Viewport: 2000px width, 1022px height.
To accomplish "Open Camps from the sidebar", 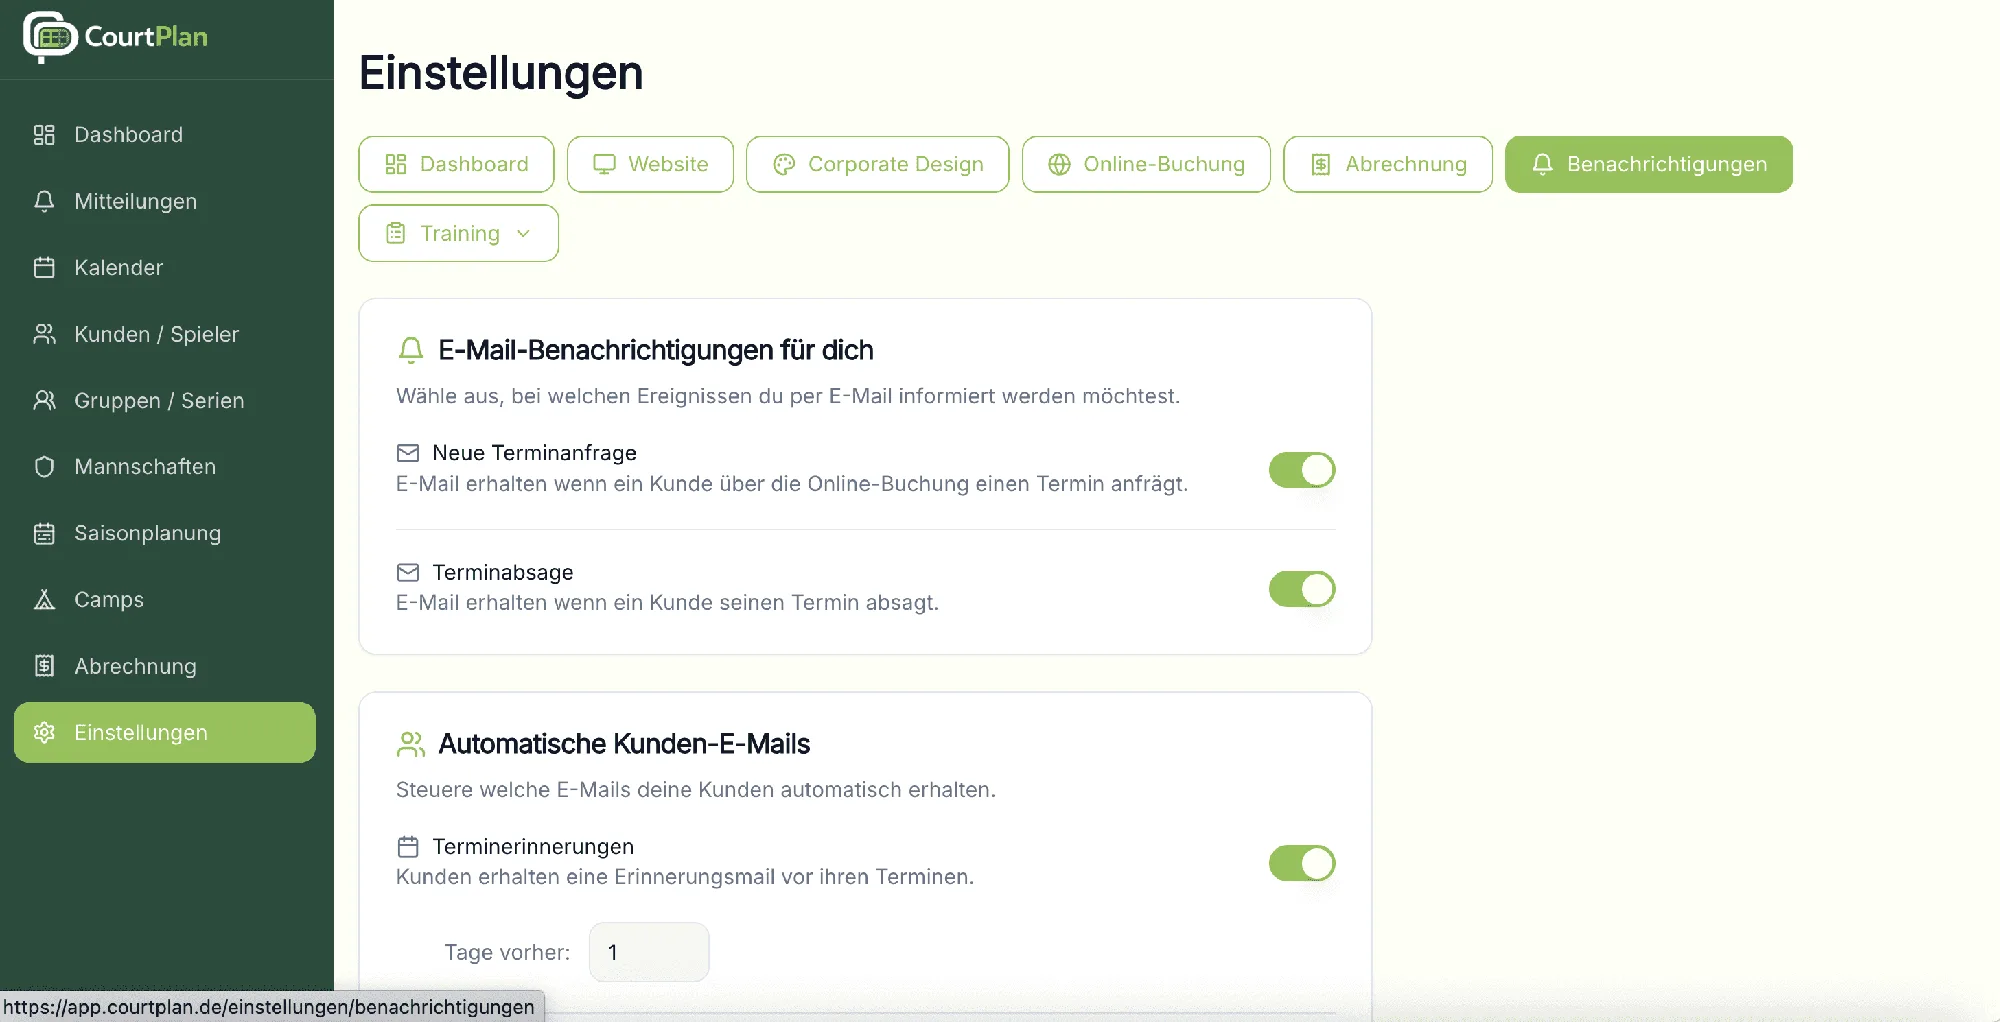I will tap(165, 600).
